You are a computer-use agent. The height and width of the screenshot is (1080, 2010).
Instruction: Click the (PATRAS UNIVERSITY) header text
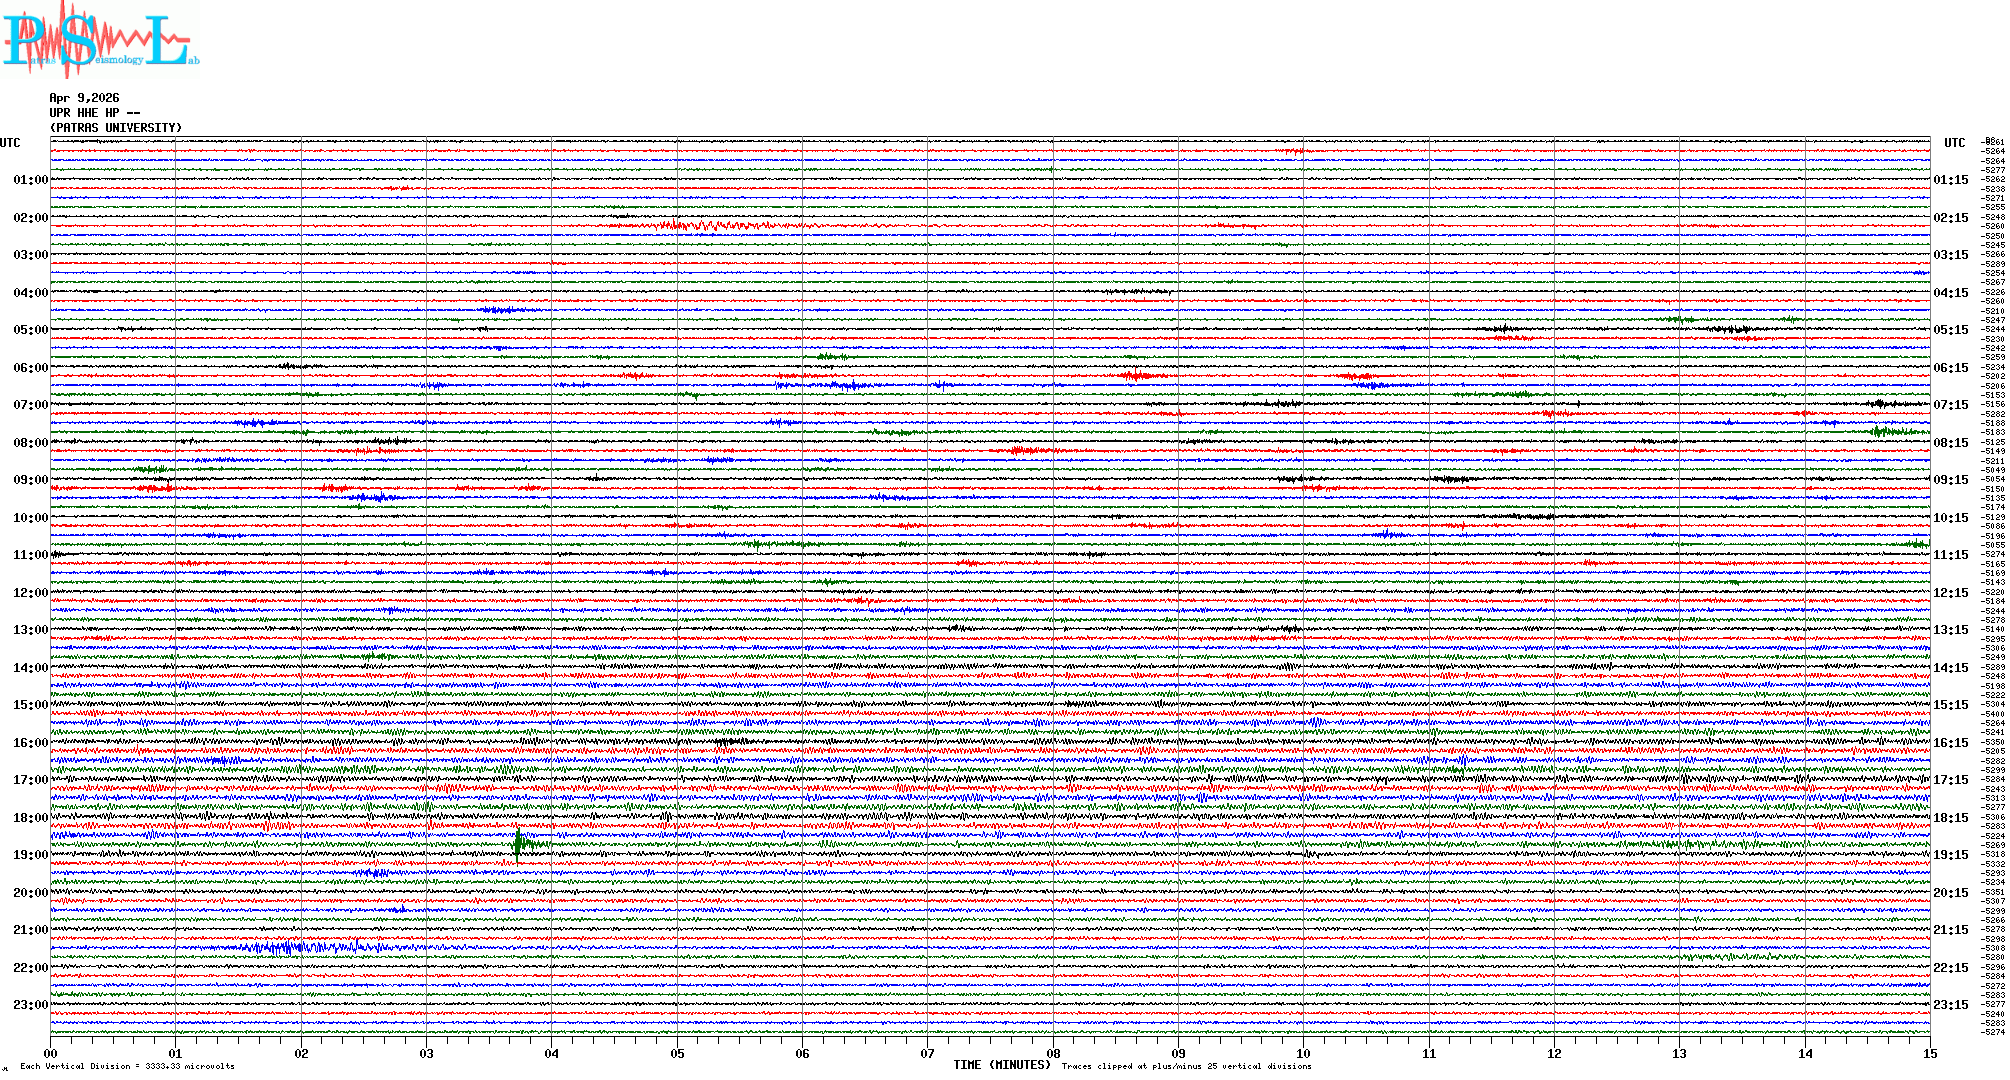click(x=116, y=128)
